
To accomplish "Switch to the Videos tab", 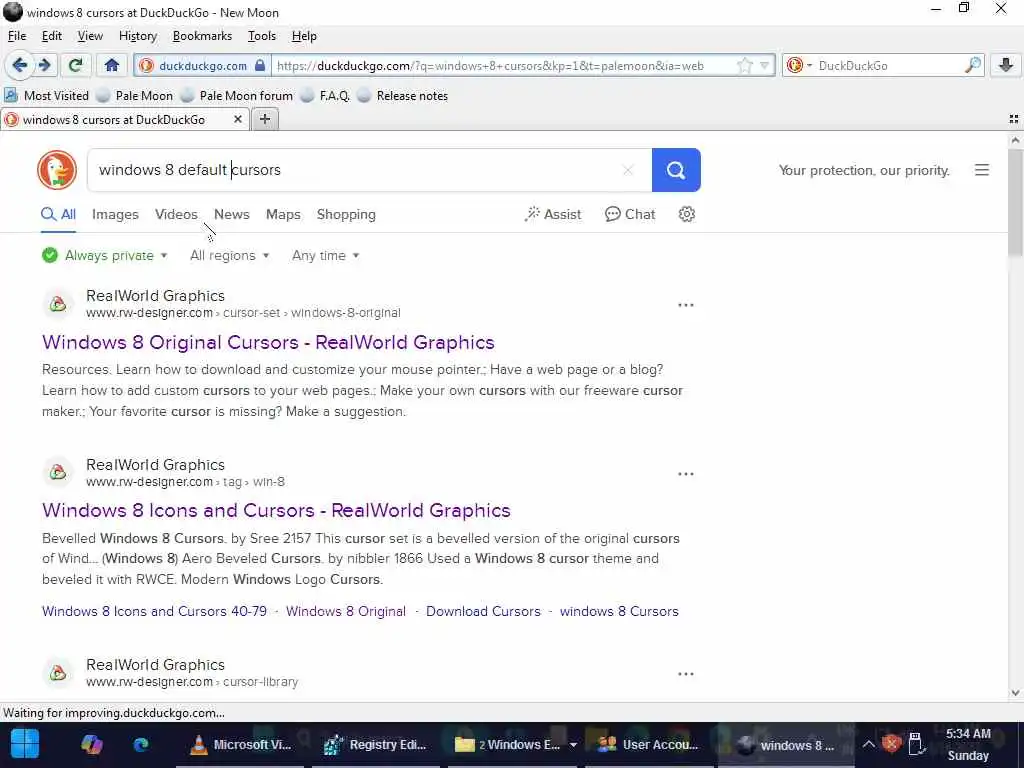I will (176, 214).
